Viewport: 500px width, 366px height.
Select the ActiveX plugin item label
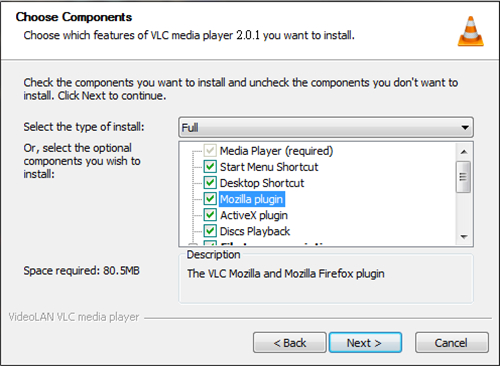point(254,215)
